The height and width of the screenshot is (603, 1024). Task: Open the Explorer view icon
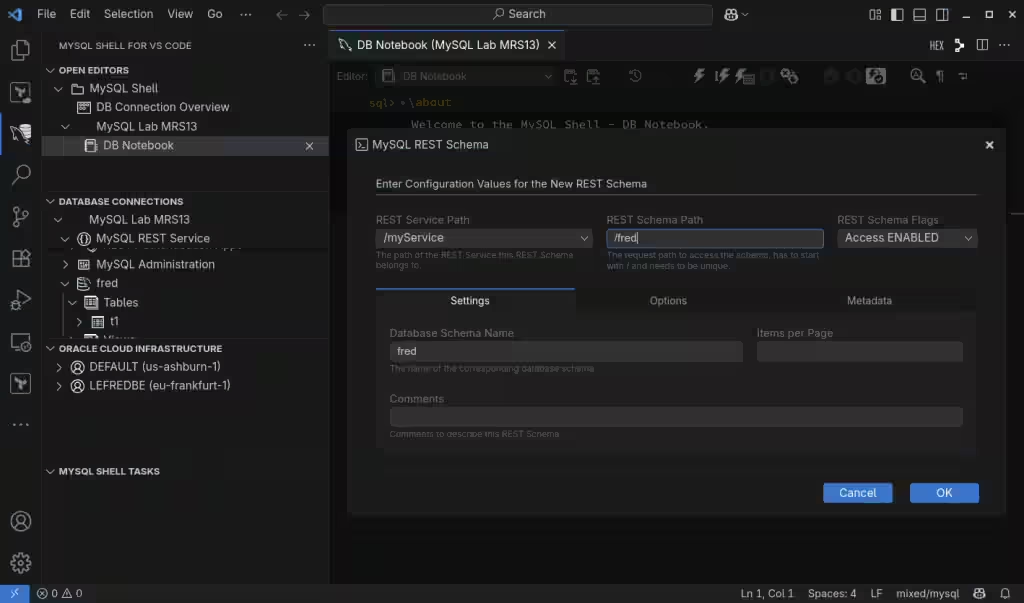tap(20, 50)
